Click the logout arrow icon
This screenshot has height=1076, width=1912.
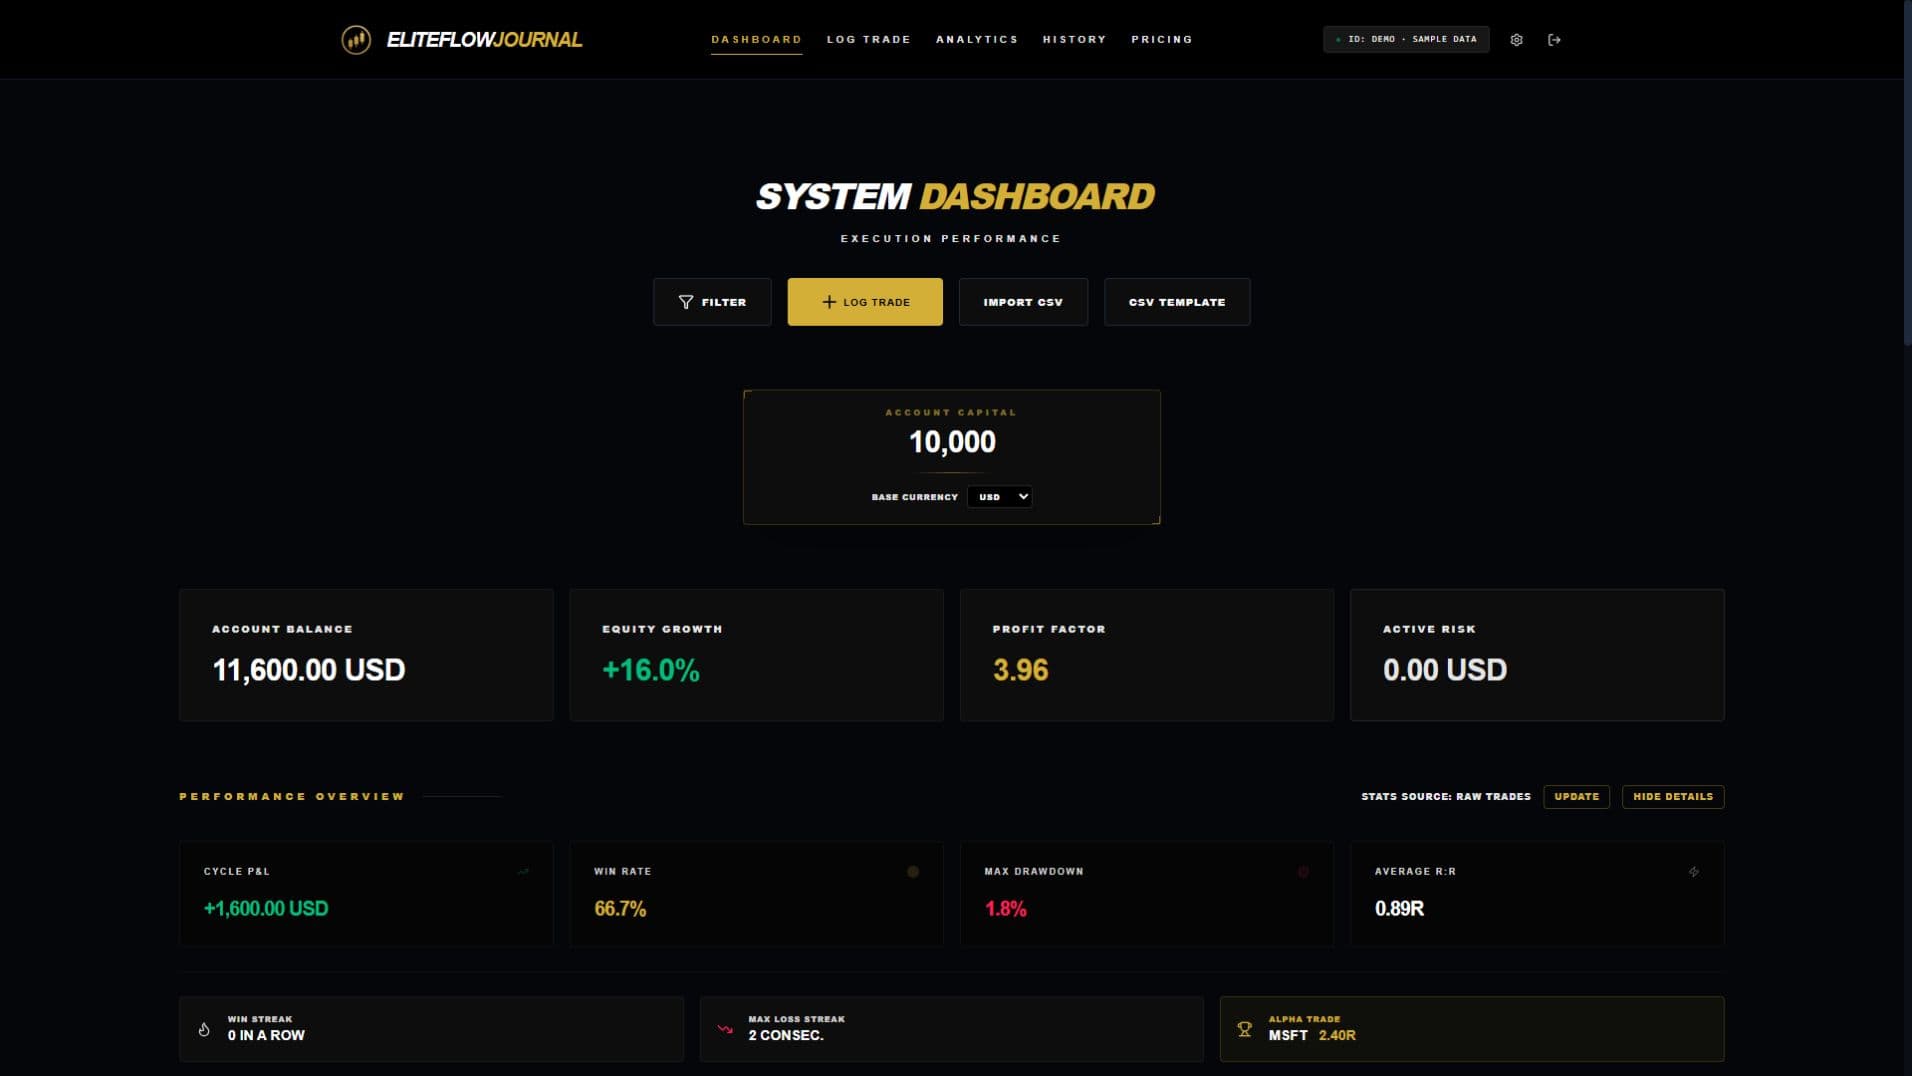1554,40
